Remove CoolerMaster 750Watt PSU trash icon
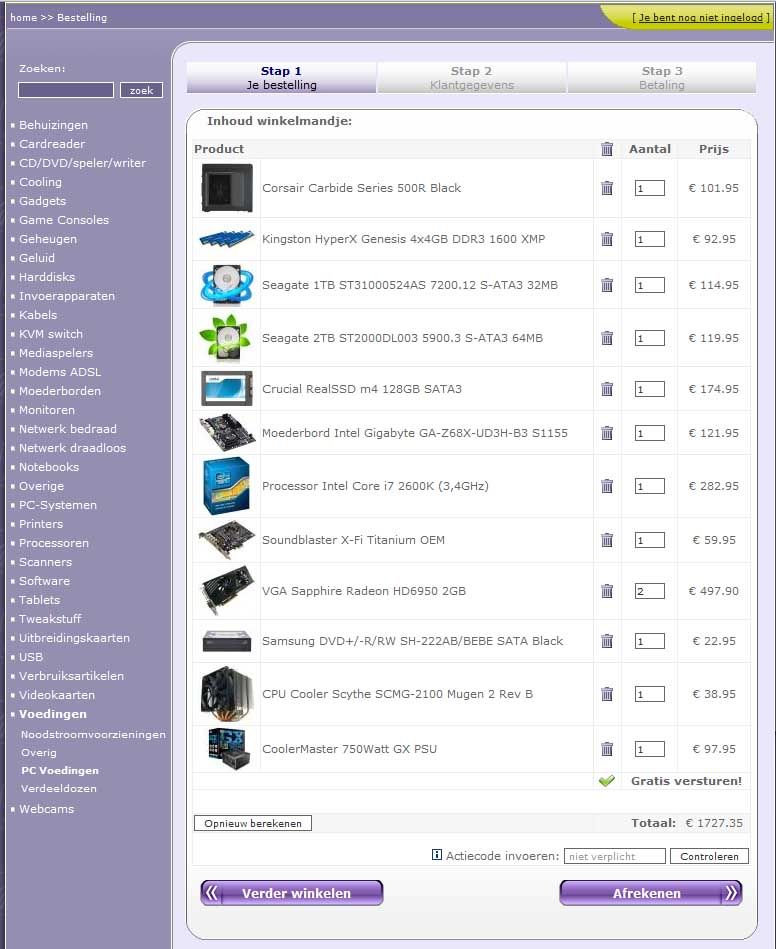 click(x=607, y=749)
